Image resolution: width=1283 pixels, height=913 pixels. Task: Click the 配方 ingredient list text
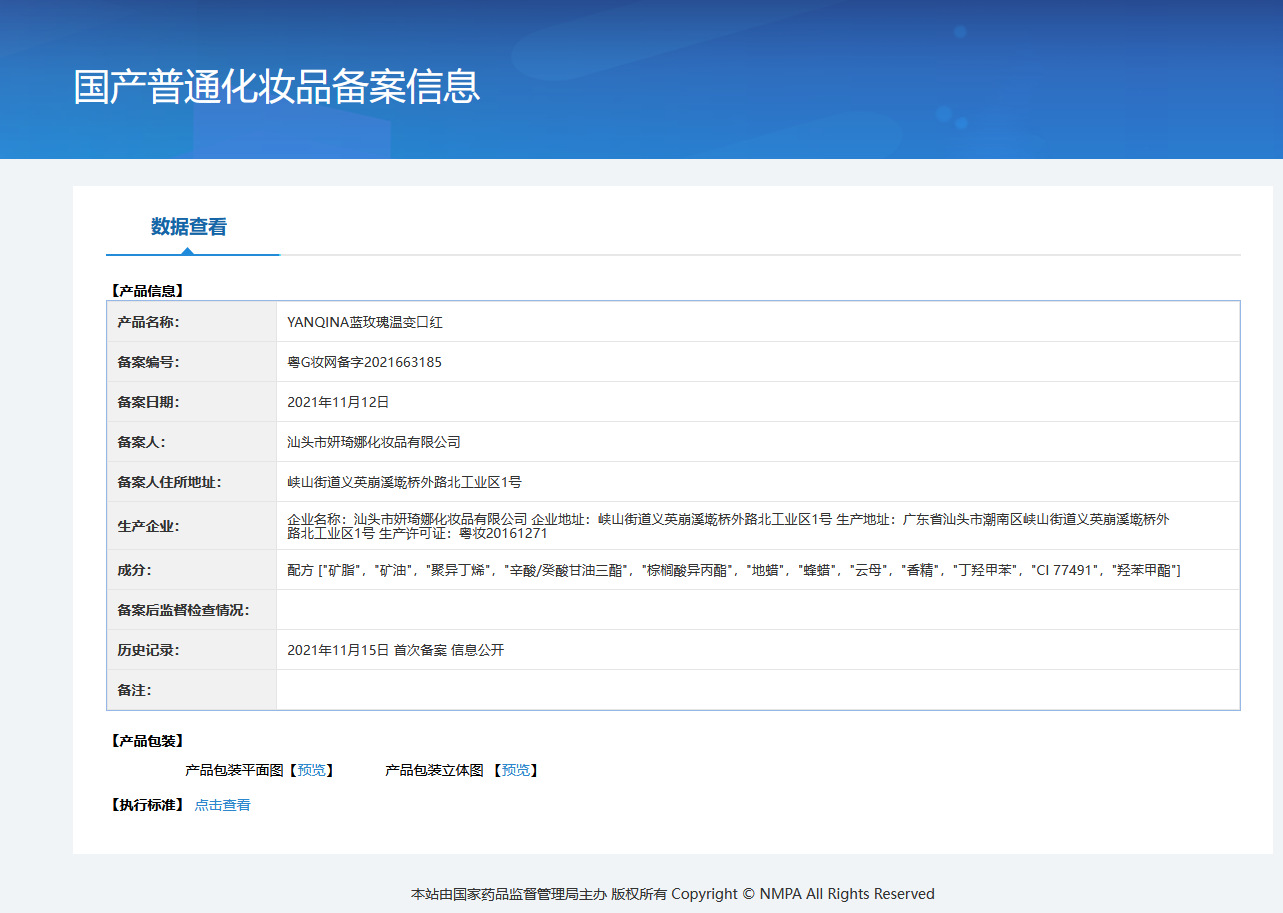(x=733, y=570)
